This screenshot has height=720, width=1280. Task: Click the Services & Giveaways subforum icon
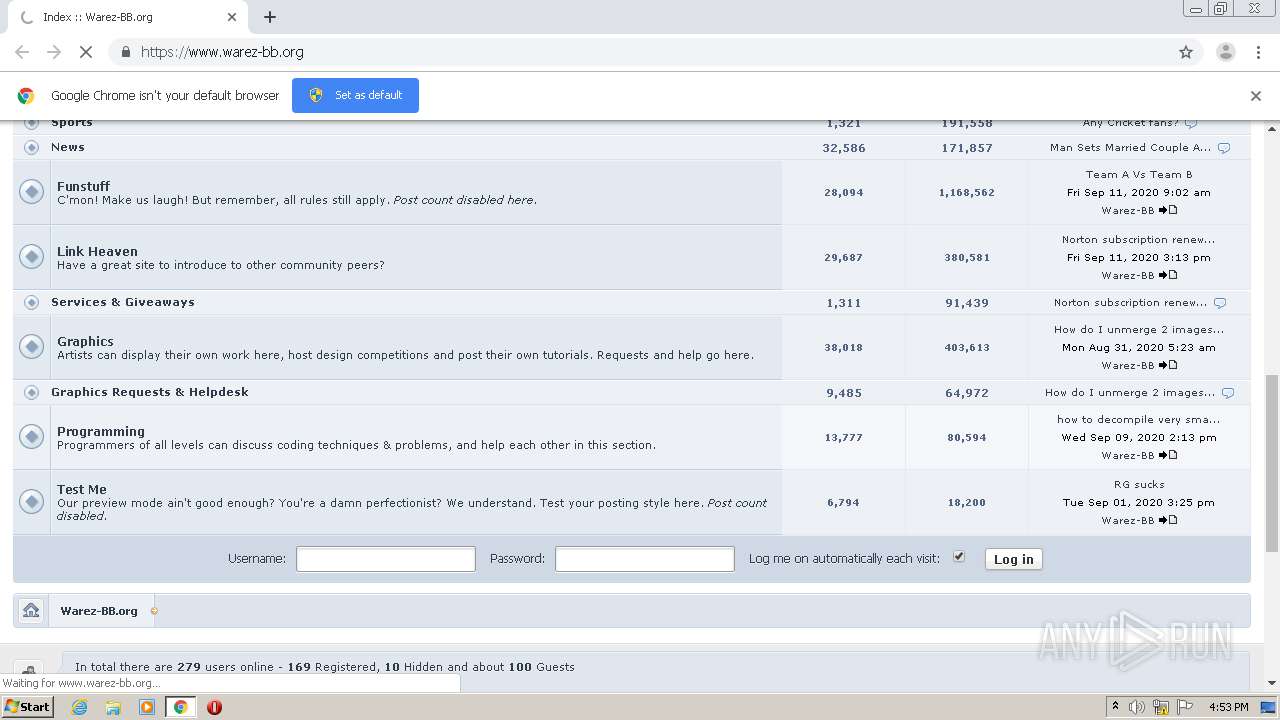click(32, 302)
